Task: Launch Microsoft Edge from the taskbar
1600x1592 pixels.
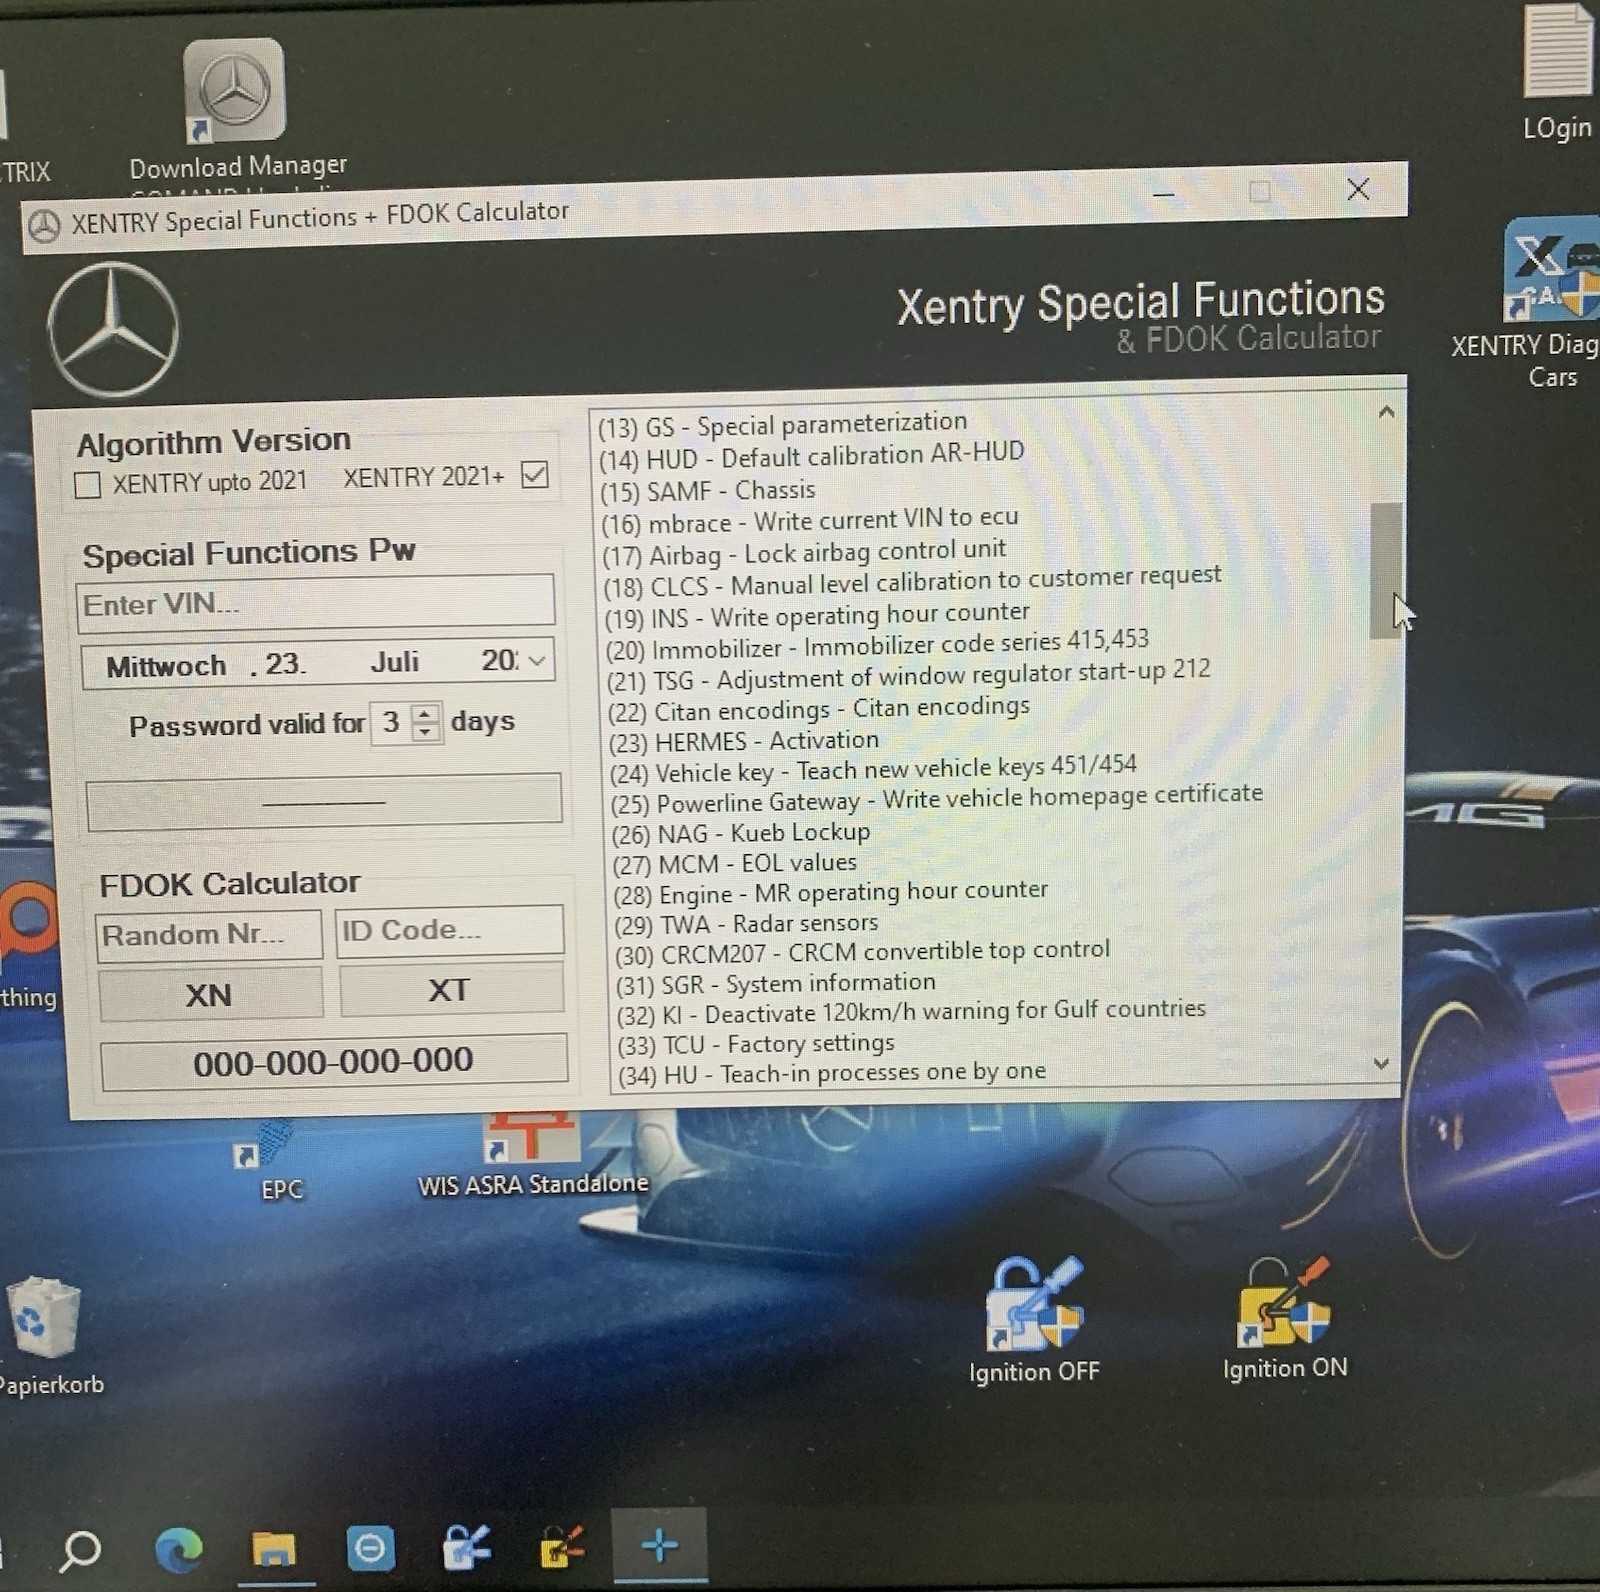Action: point(179,1550)
